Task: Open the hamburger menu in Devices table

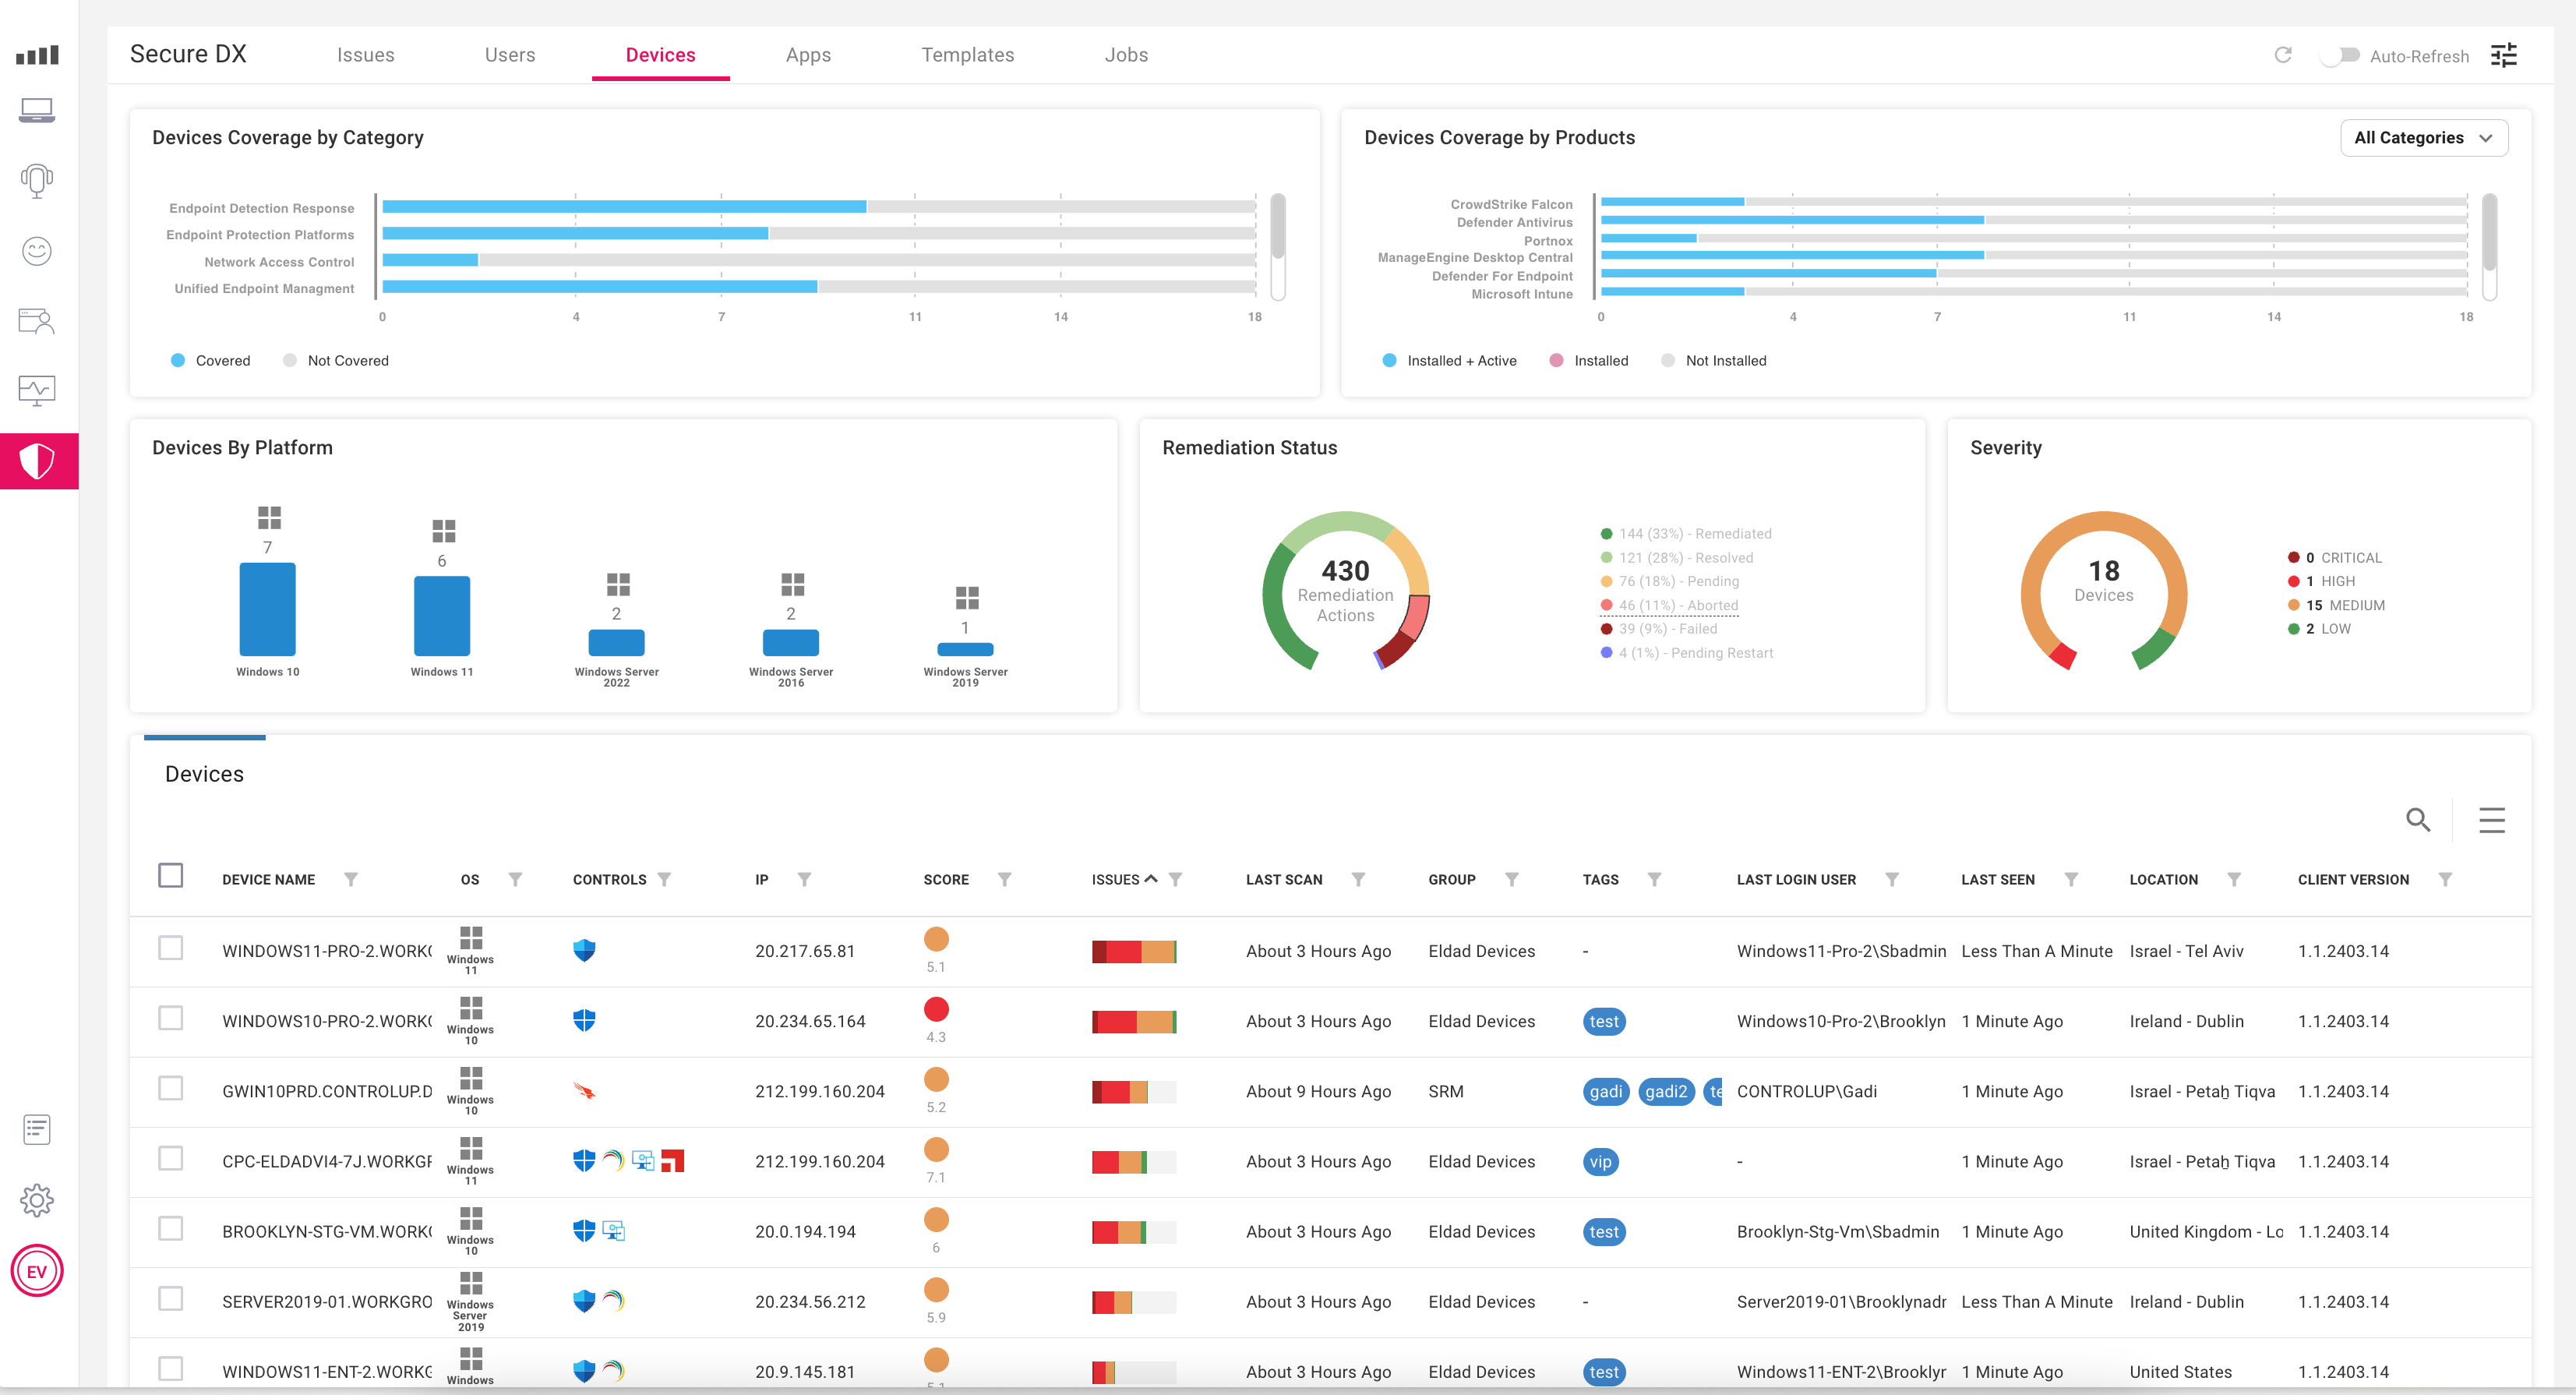Action: (2491, 820)
